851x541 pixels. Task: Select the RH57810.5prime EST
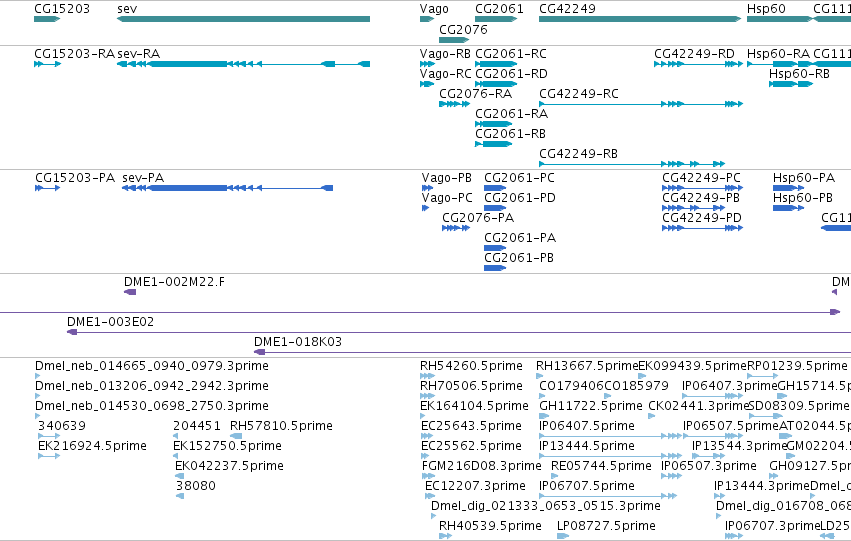237,436
